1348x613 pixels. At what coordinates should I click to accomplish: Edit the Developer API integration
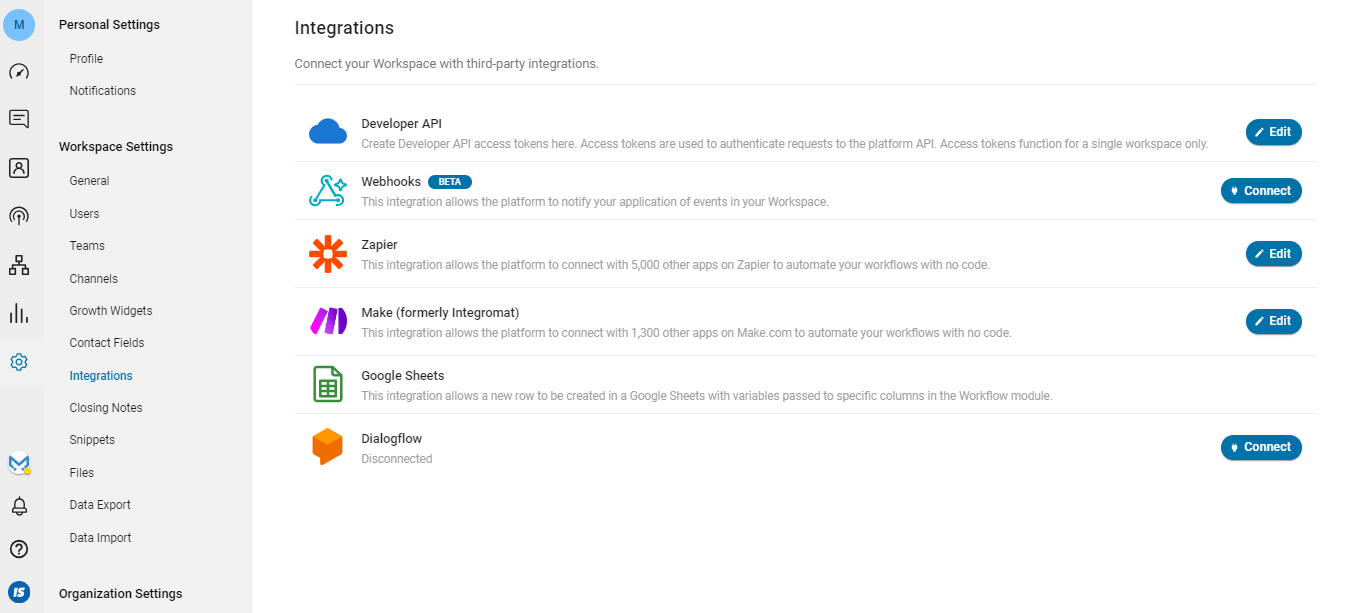[1273, 131]
